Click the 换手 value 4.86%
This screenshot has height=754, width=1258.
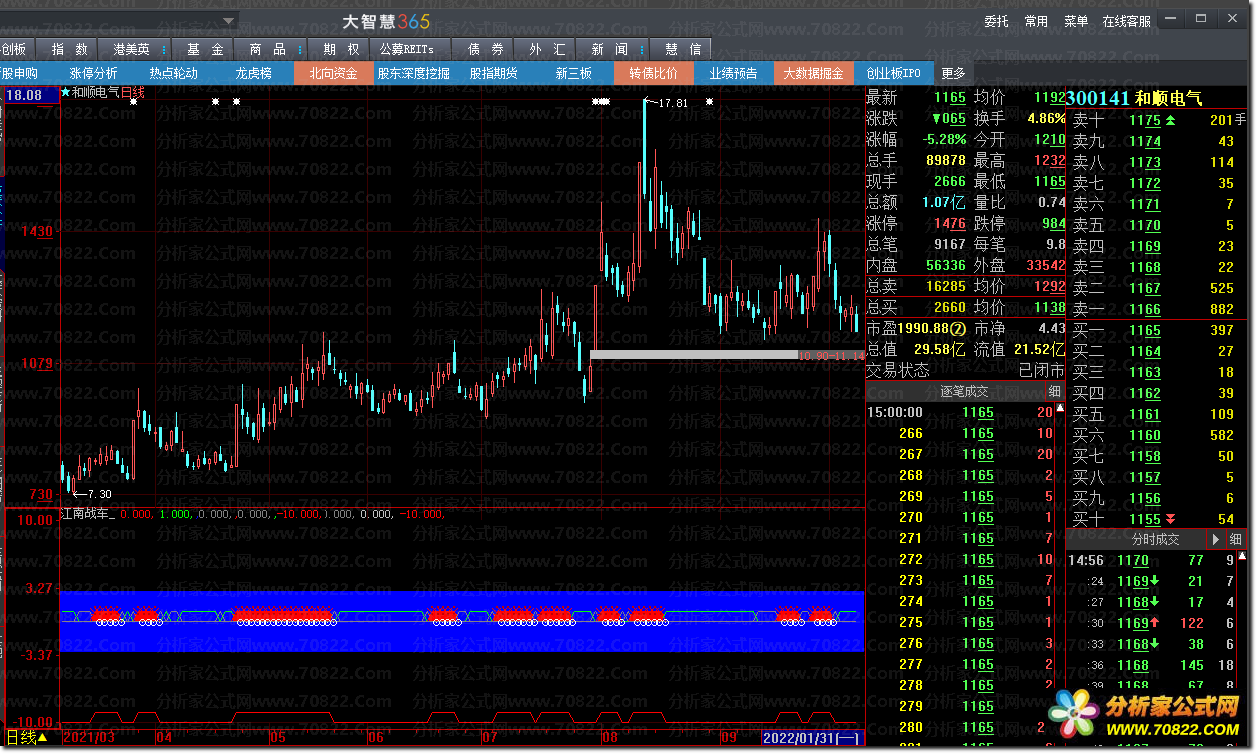(x=1045, y=118)
